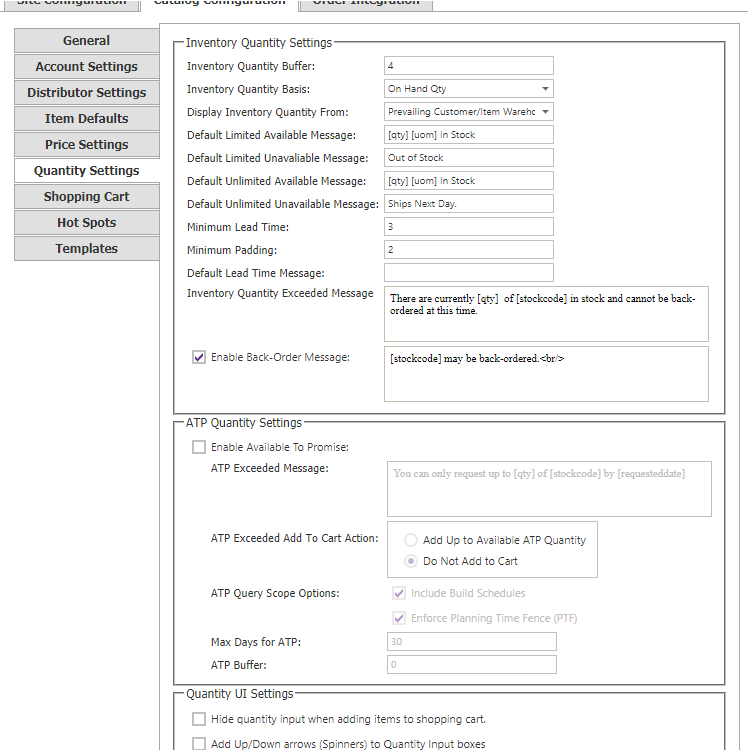Click the Minimum Lead Time field
This screenshot has height=751, width=748.
(x=468, y=227)
